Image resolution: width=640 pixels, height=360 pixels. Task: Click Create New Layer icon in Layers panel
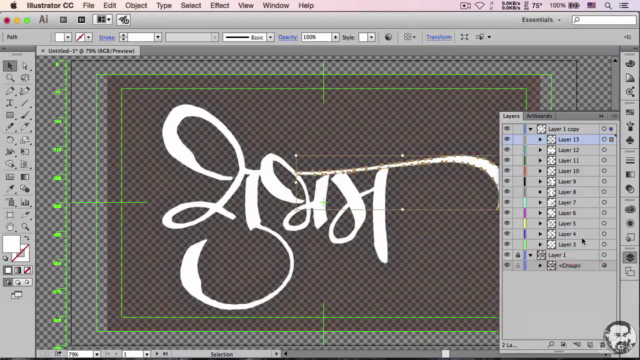click(590, 345)
